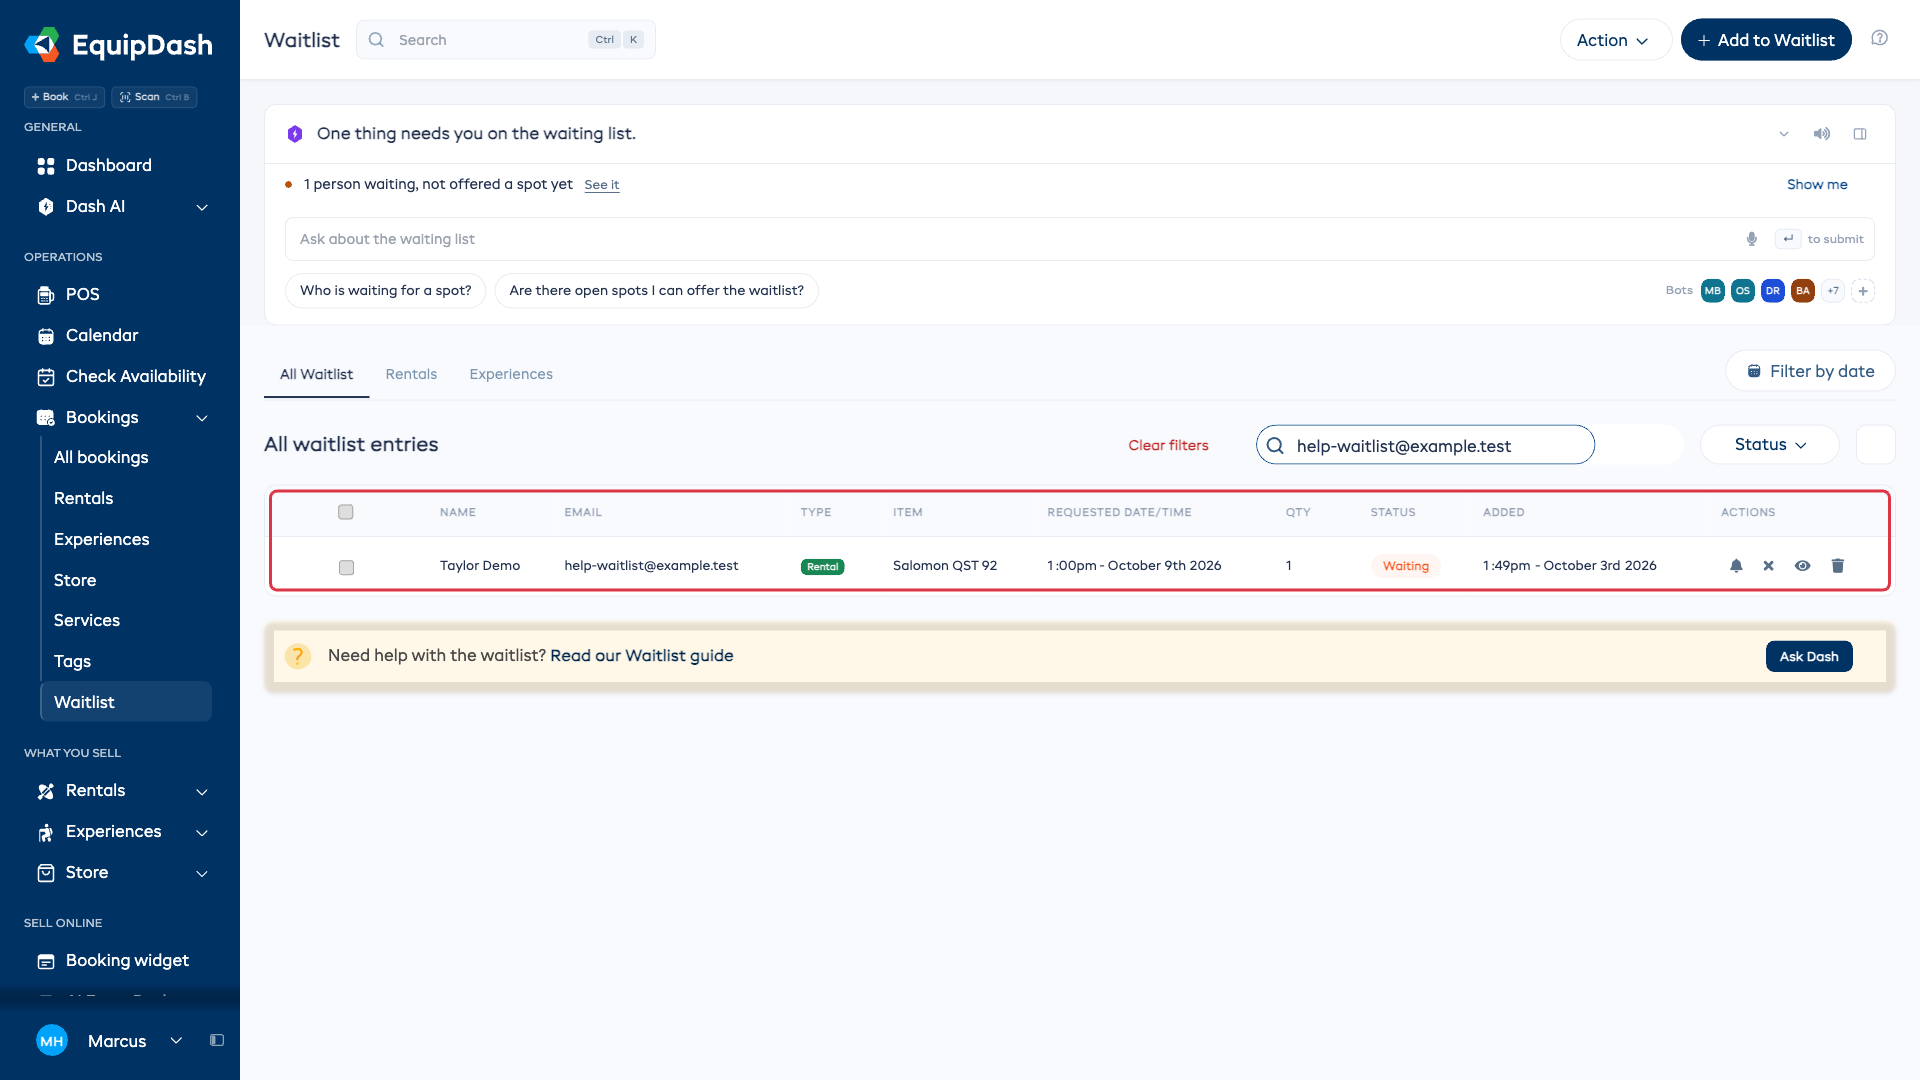1920x1080 pixels.
Task: Click the microphone icon in ask field
Action: [1752, 239]
